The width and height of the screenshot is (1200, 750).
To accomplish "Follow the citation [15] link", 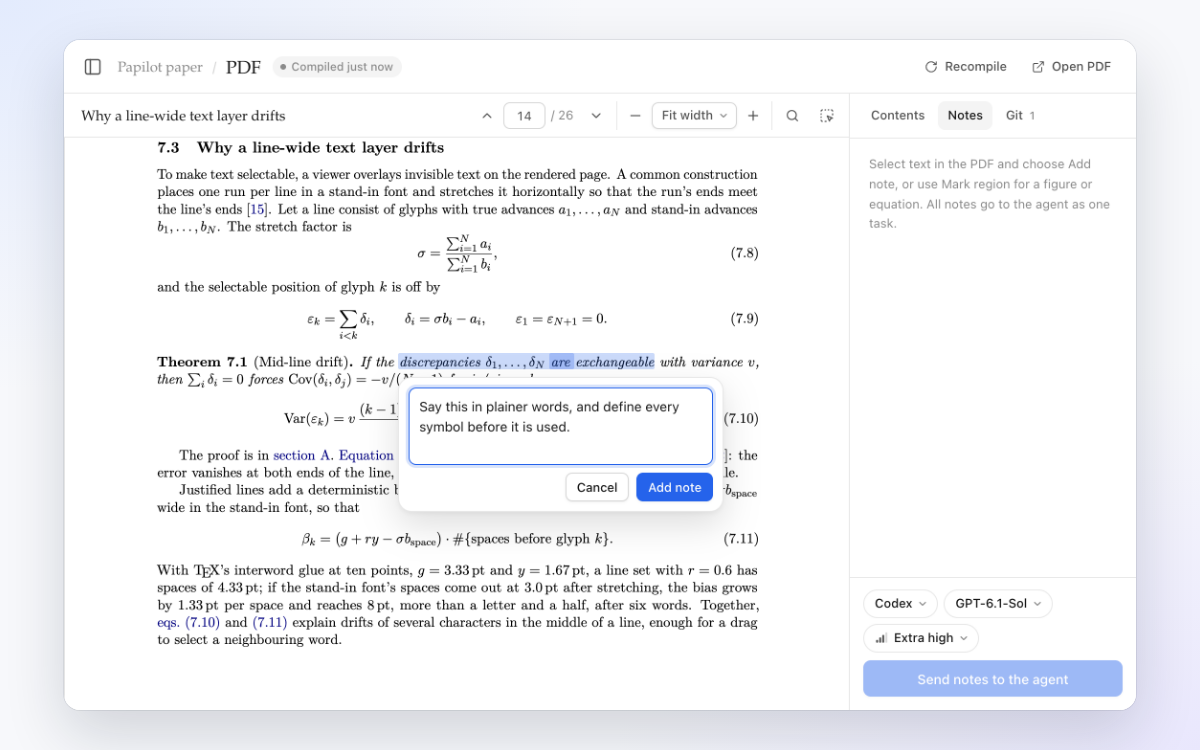I will coord(258,209).
